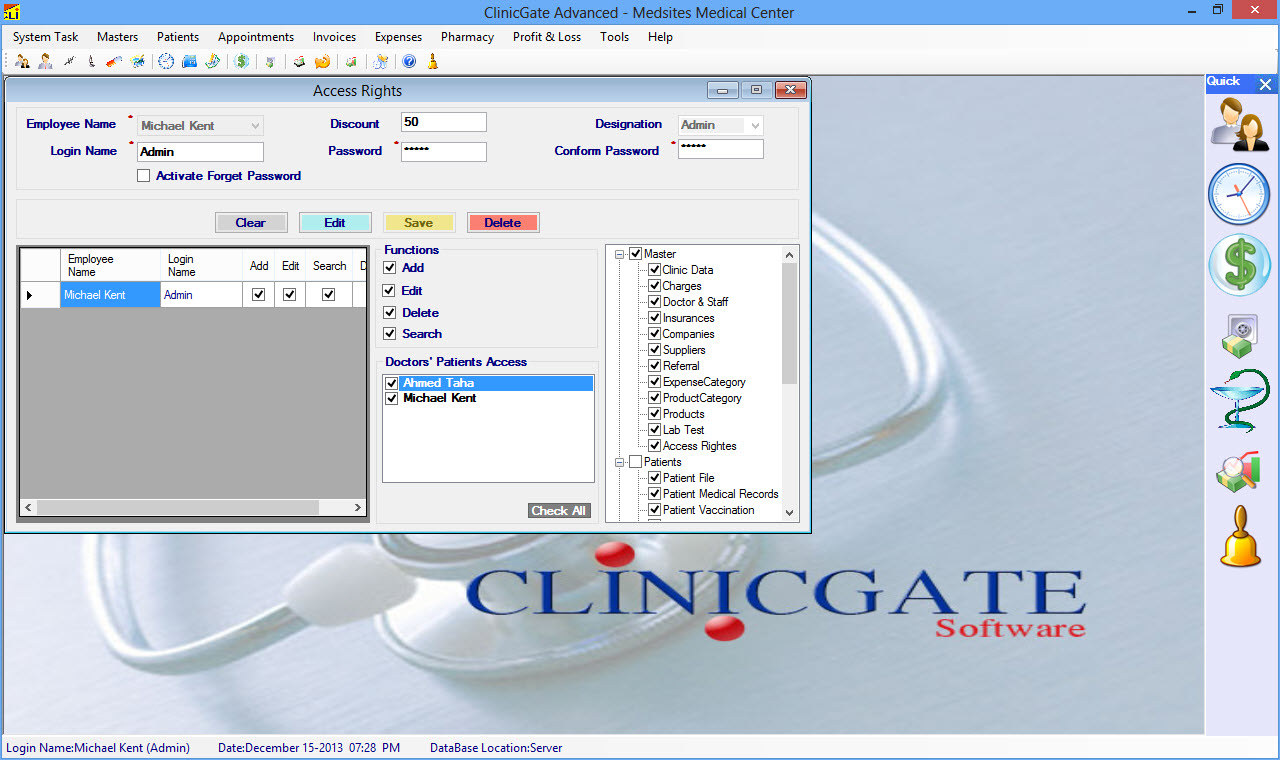
Task: Click the microscope icon in the toolbar
Action: click(91, 62)
